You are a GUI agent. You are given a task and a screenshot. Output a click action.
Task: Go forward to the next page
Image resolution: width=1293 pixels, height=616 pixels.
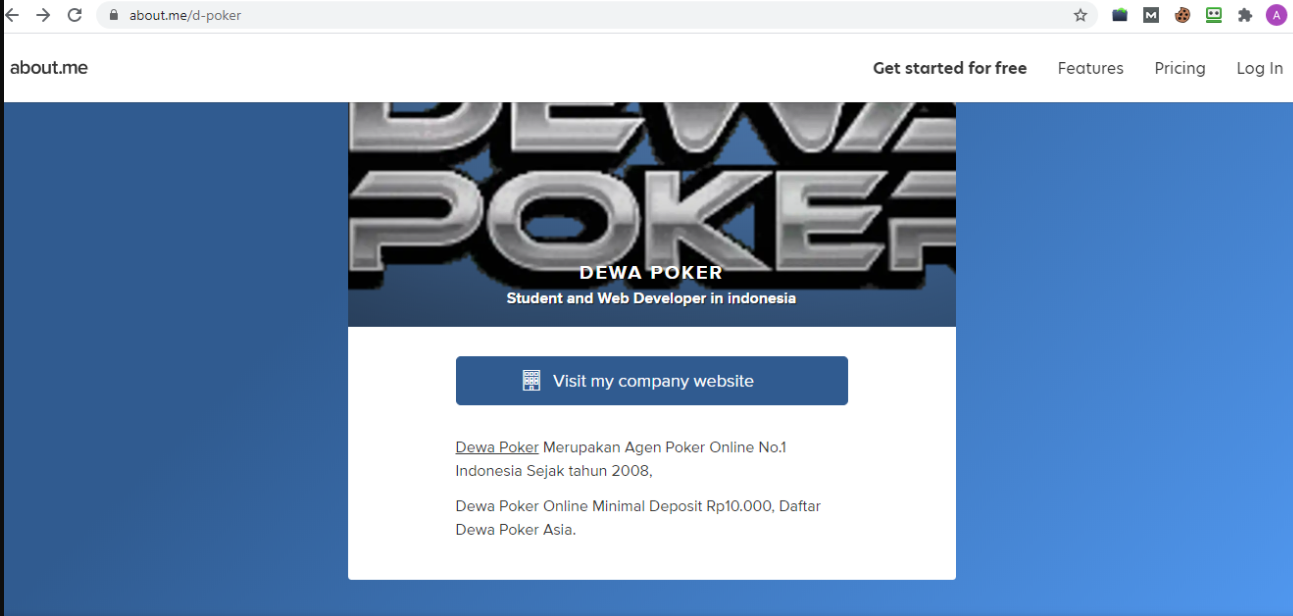(43, 15)
